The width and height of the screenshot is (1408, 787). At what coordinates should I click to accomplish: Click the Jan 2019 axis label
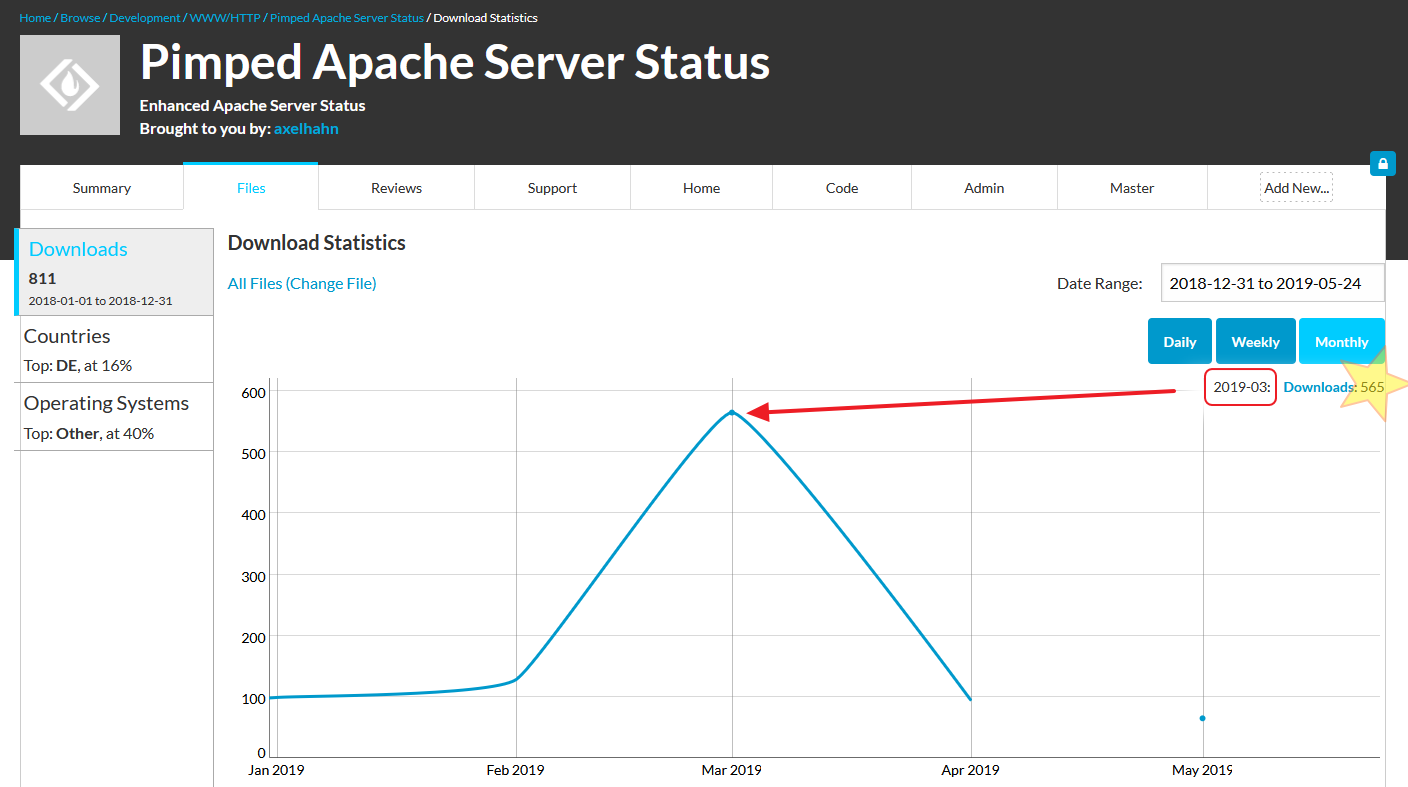276,770
